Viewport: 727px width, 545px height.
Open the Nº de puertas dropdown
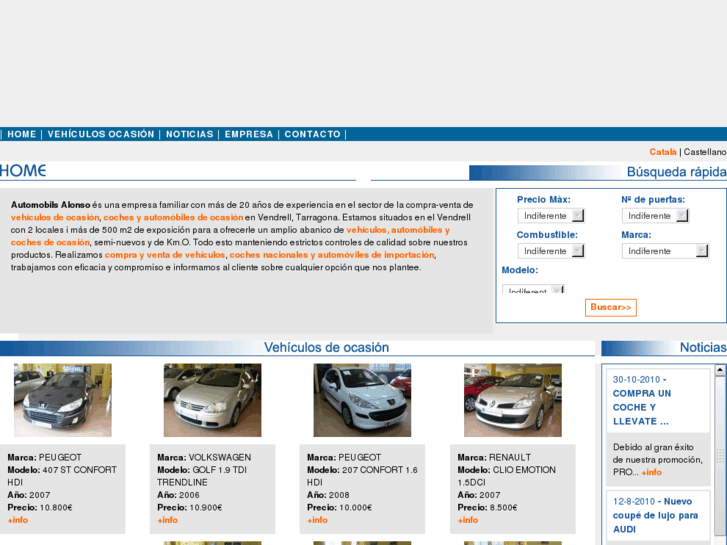point(655,216)
